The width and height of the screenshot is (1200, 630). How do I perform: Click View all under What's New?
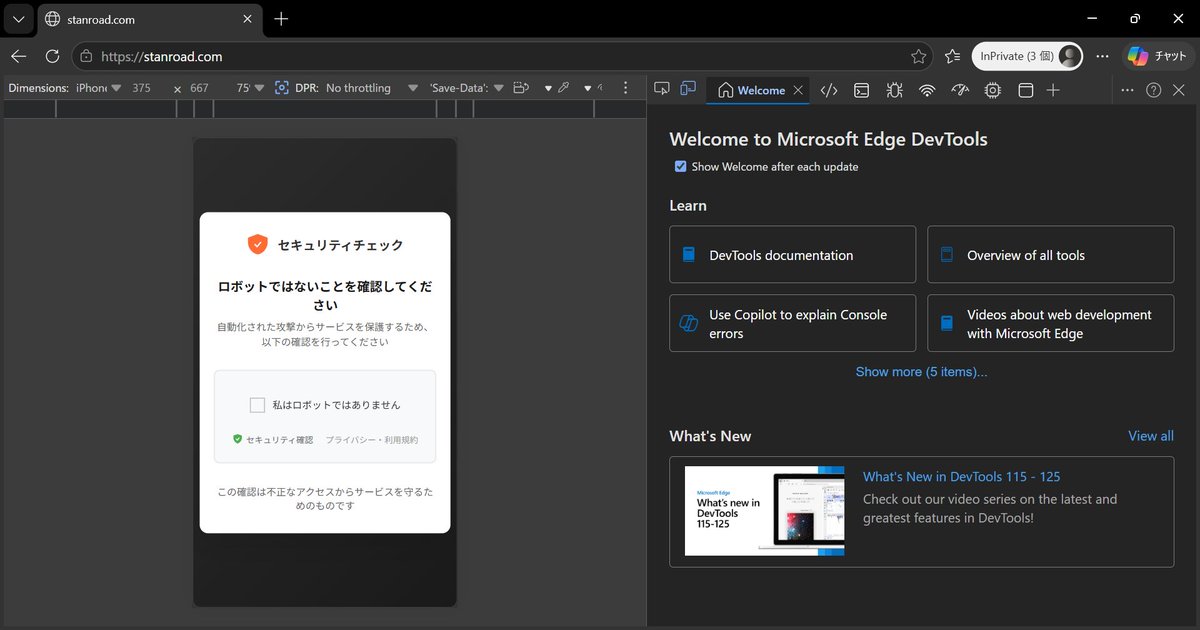(x=1151, y=436)
